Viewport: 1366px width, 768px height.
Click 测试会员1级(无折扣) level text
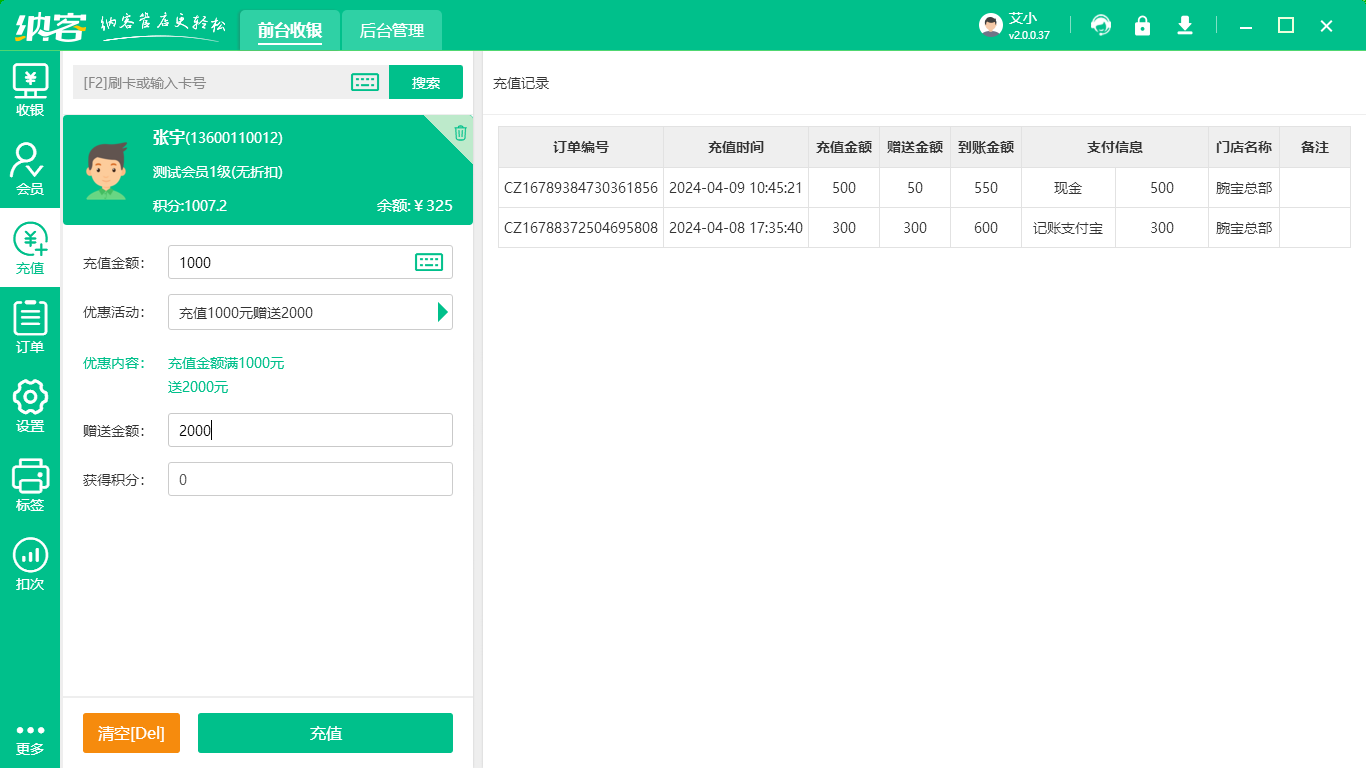click(218, 172)
